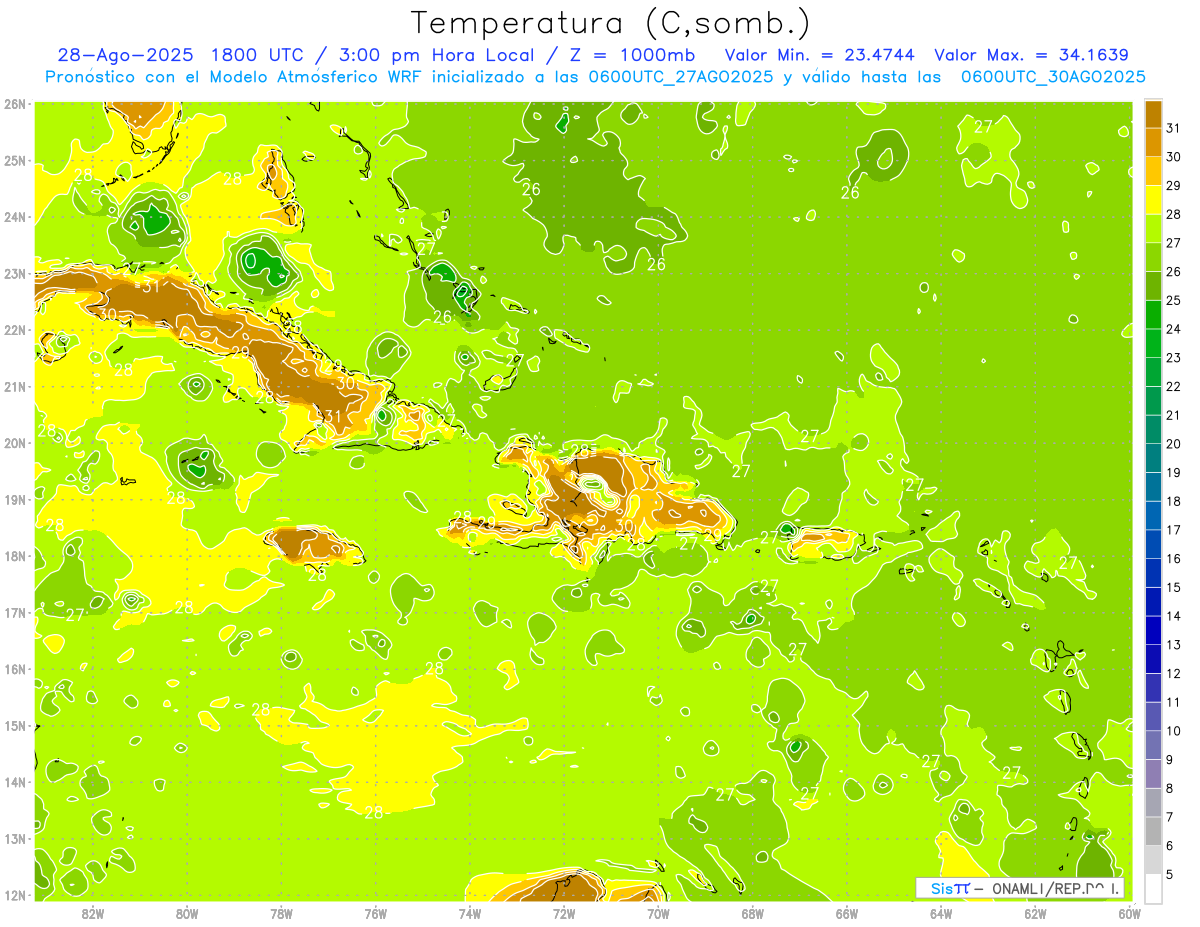The image size is (1200, 927).
Task: Click the yellow legend swatch between 28 and 29
Action: 1153,199
